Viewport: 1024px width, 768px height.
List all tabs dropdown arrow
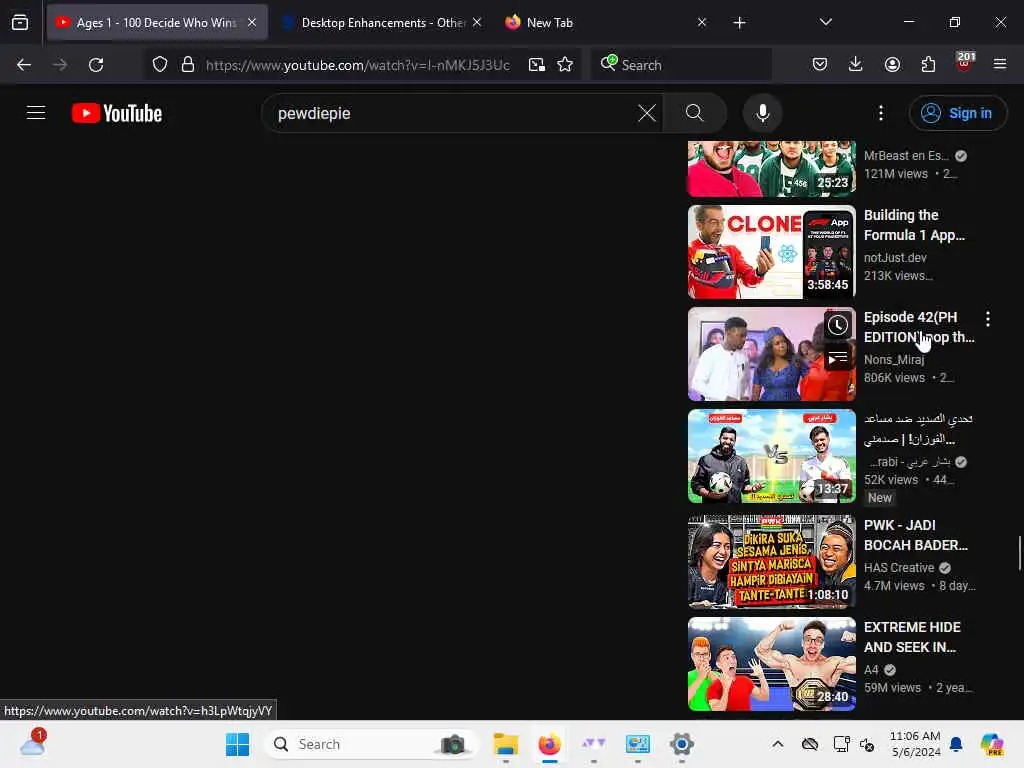click(x=825, y=22)
